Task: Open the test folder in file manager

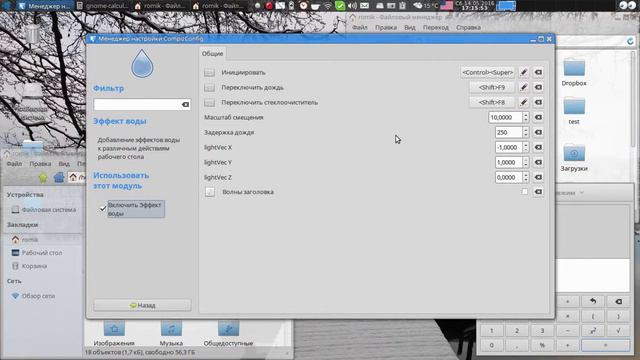Action: point(574,111)
